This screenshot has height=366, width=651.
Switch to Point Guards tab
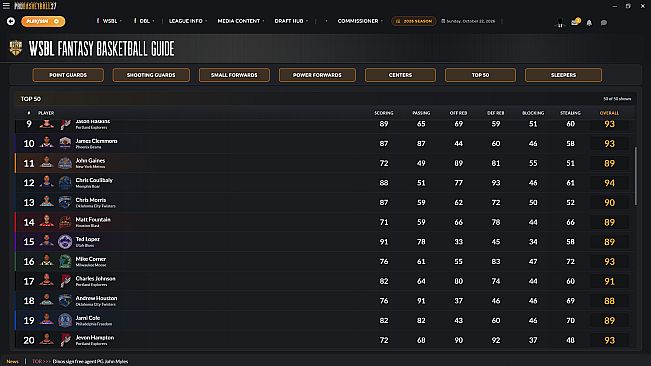point(68,75)
